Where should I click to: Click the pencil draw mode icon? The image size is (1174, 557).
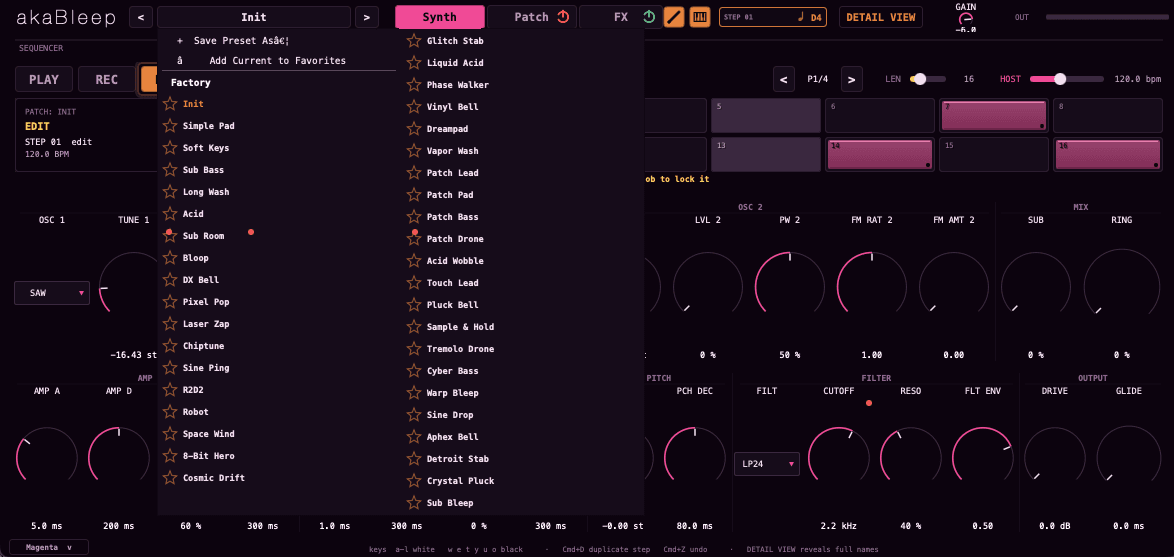pos(675,16)
